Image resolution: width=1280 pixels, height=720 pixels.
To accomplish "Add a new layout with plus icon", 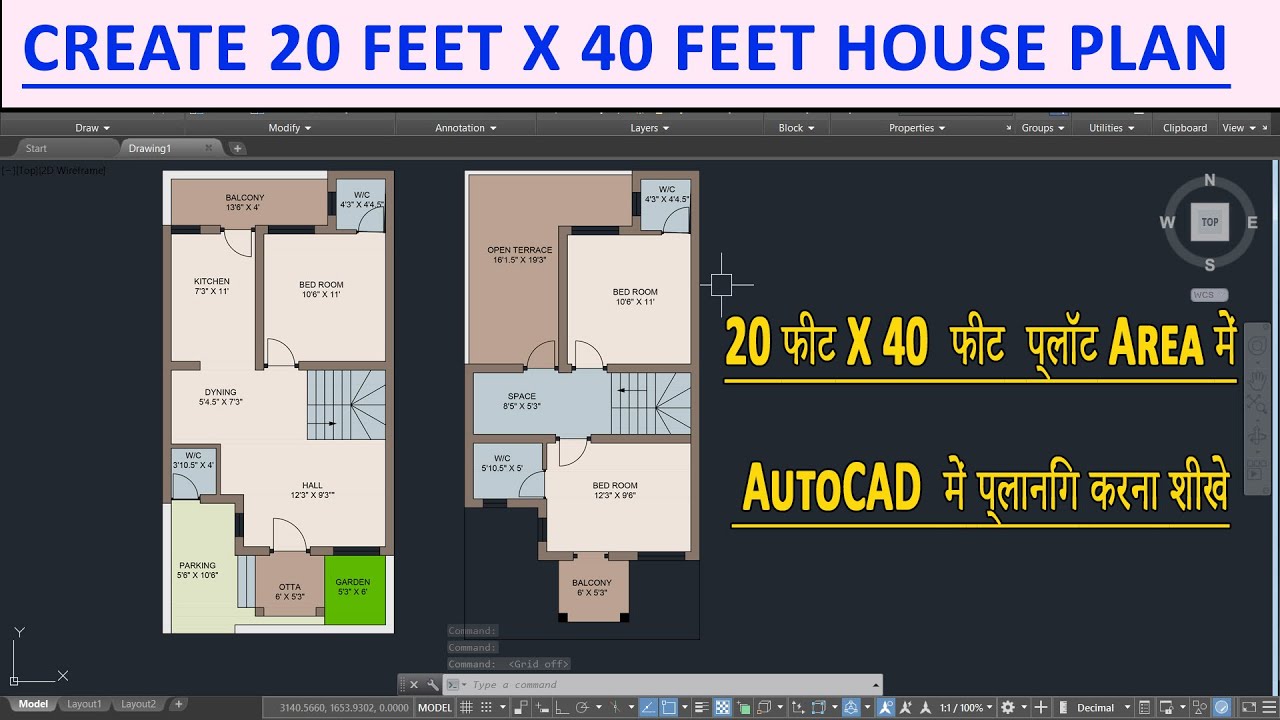I will coord(179,704).
